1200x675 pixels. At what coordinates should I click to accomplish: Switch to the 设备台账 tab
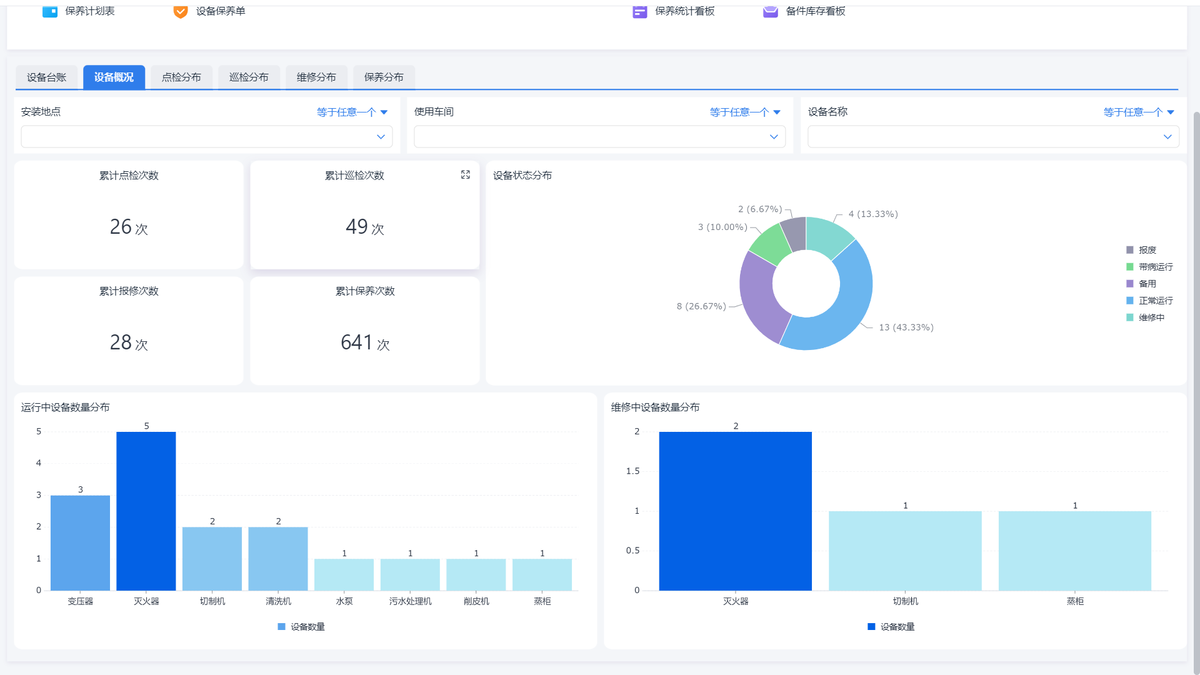(47, 77)
